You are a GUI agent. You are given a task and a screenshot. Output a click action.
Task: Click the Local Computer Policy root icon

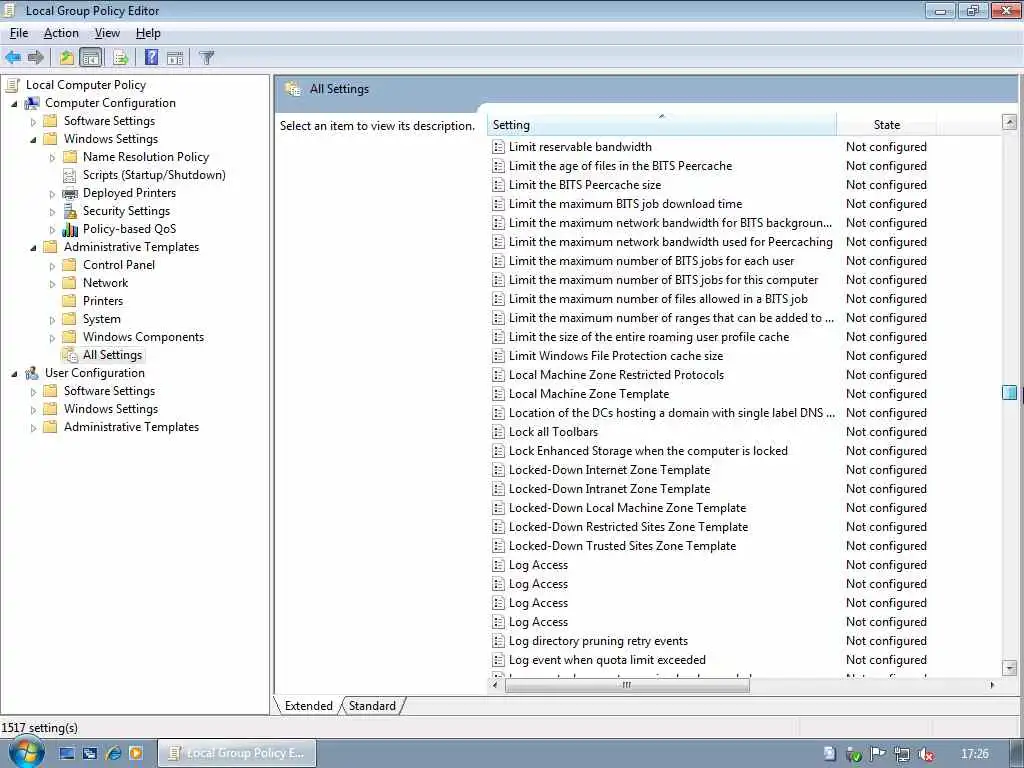(12, 85)
